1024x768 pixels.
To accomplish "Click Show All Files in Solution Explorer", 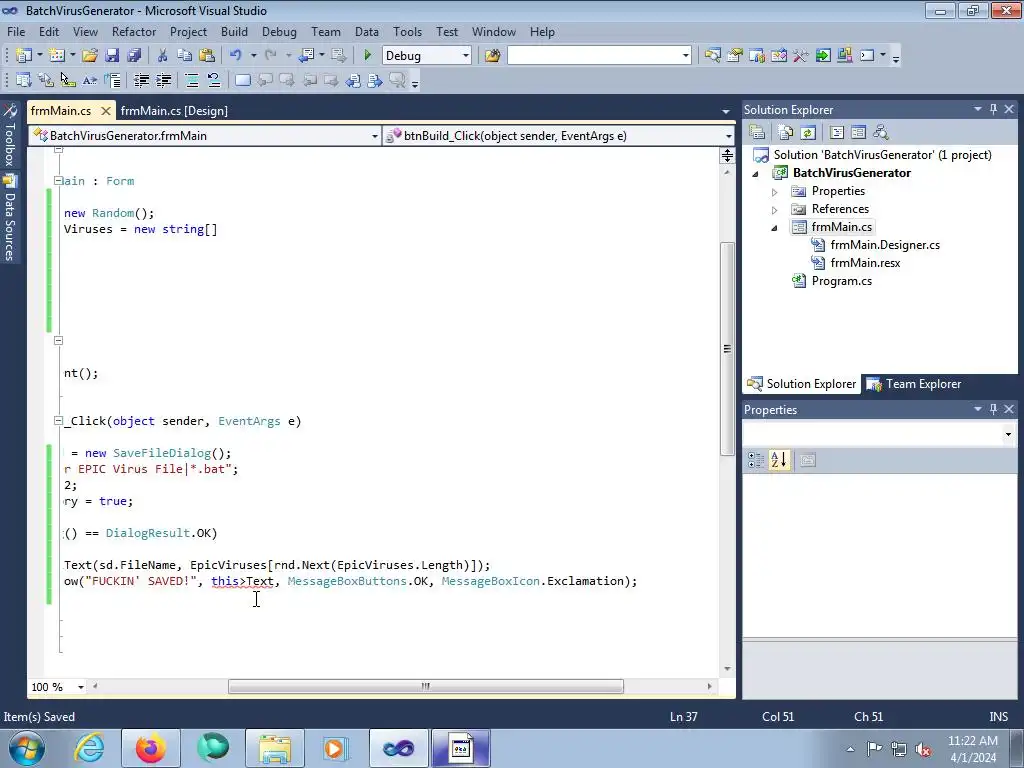I will tap(786, 133).
